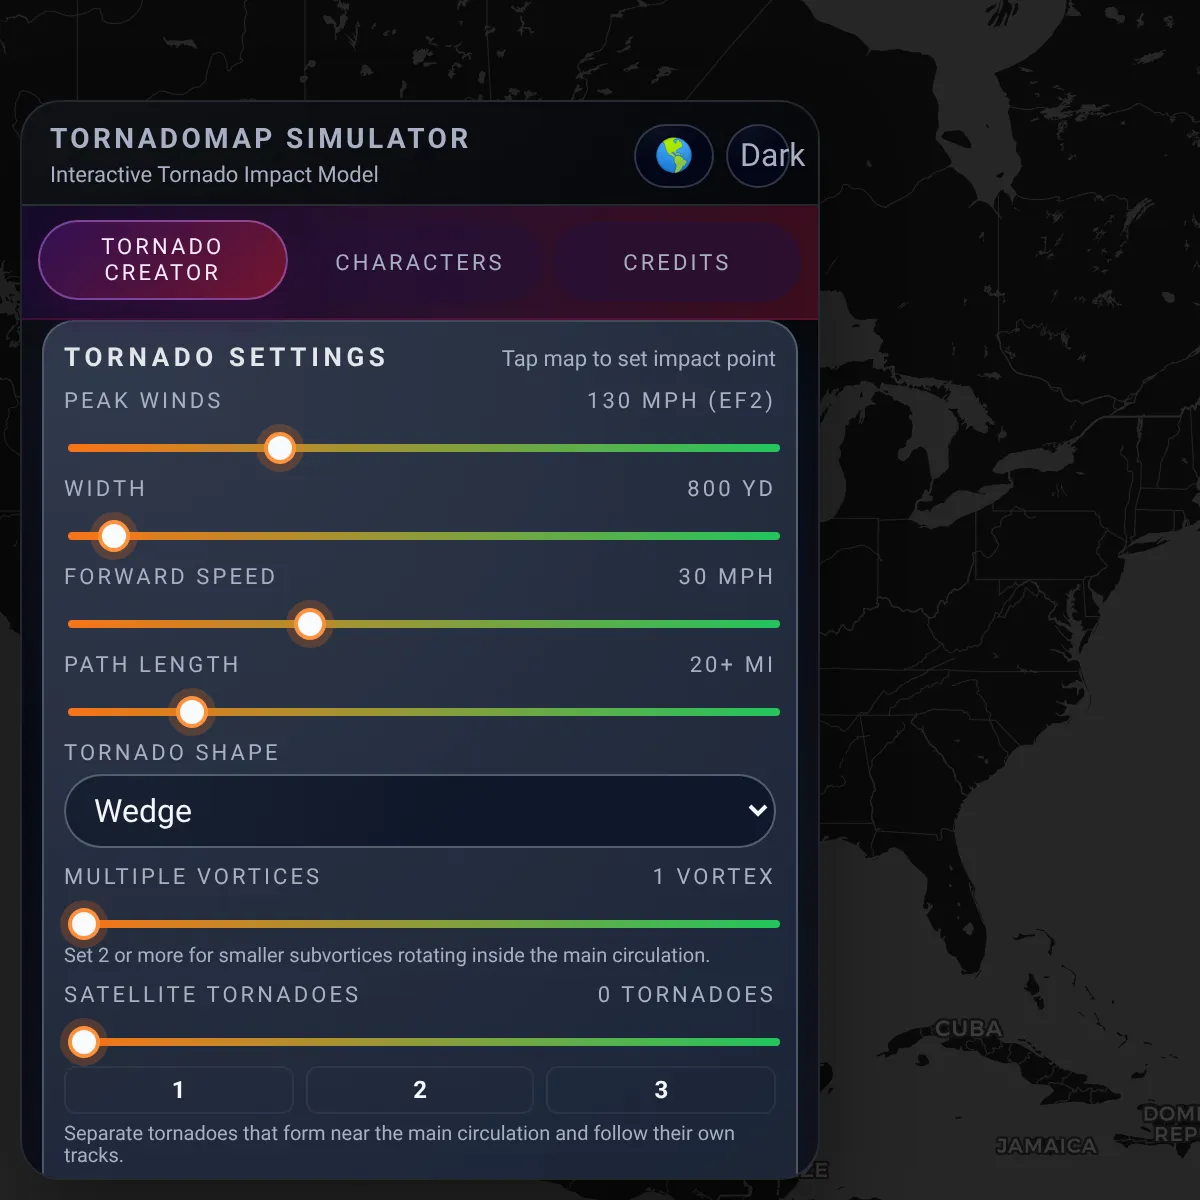
Task: Click the Satellite Tornadoes slider handle
Action: coord(84,1042)
